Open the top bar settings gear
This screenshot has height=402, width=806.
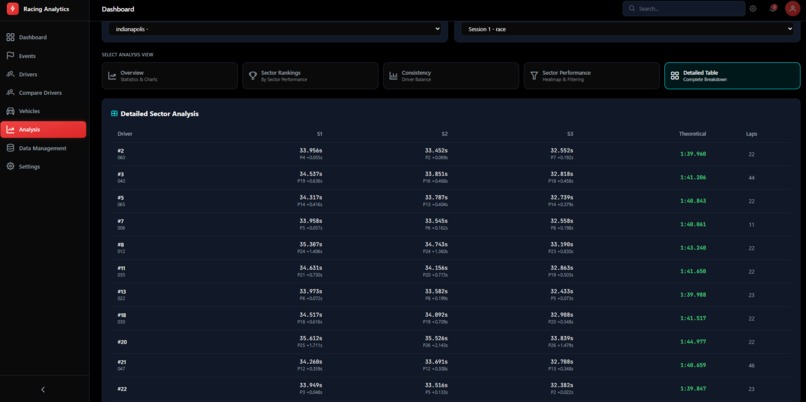[753, 9]
